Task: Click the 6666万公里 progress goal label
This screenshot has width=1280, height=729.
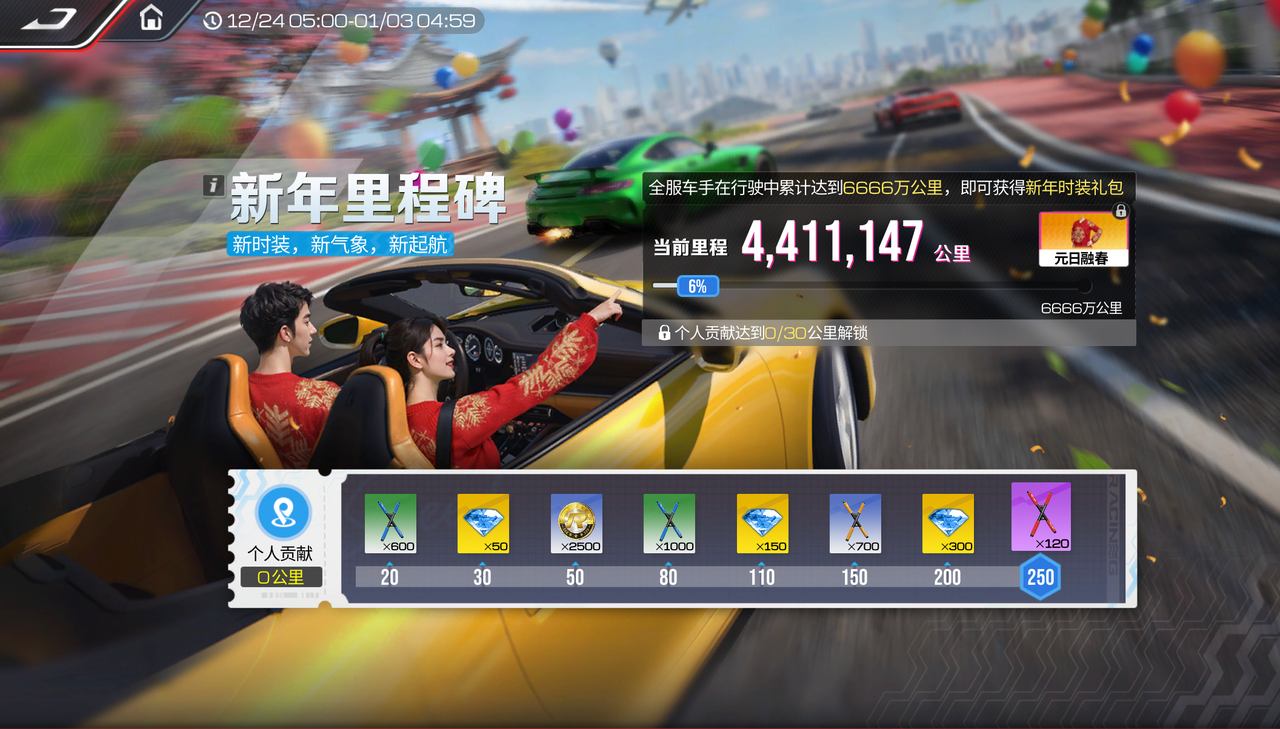Action: click(1081, 308)
